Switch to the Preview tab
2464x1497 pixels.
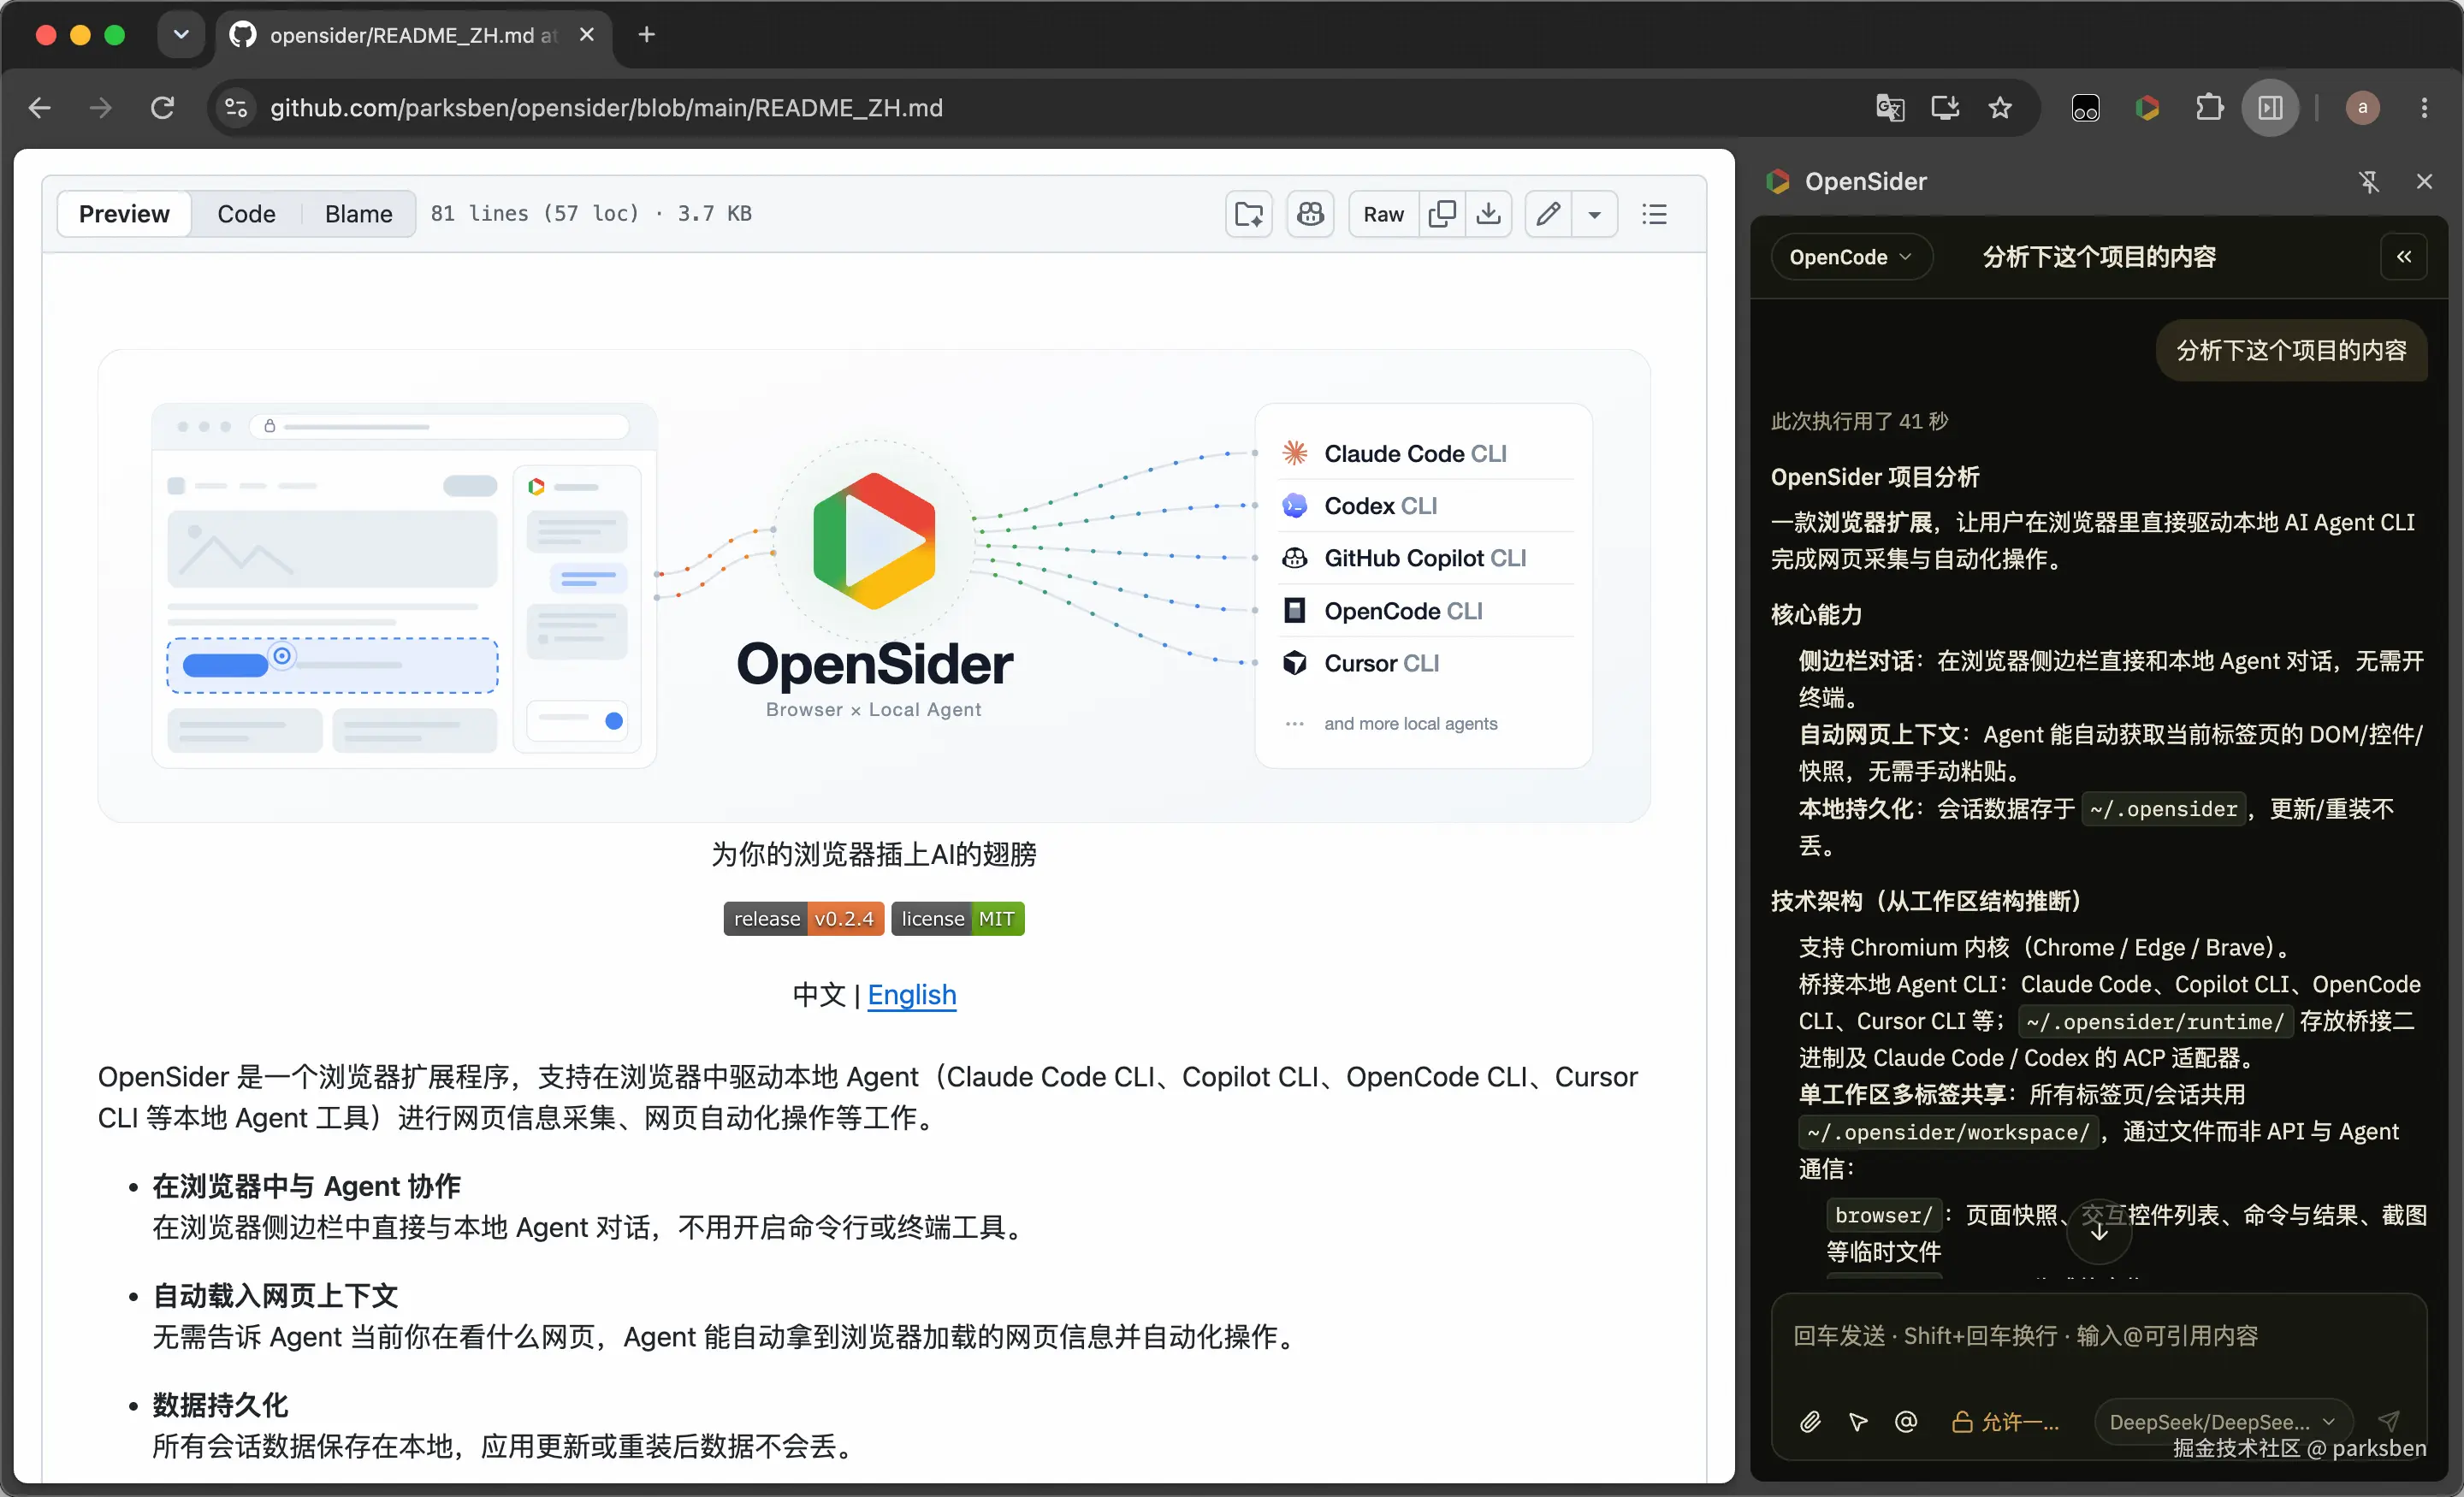point(124,214)
